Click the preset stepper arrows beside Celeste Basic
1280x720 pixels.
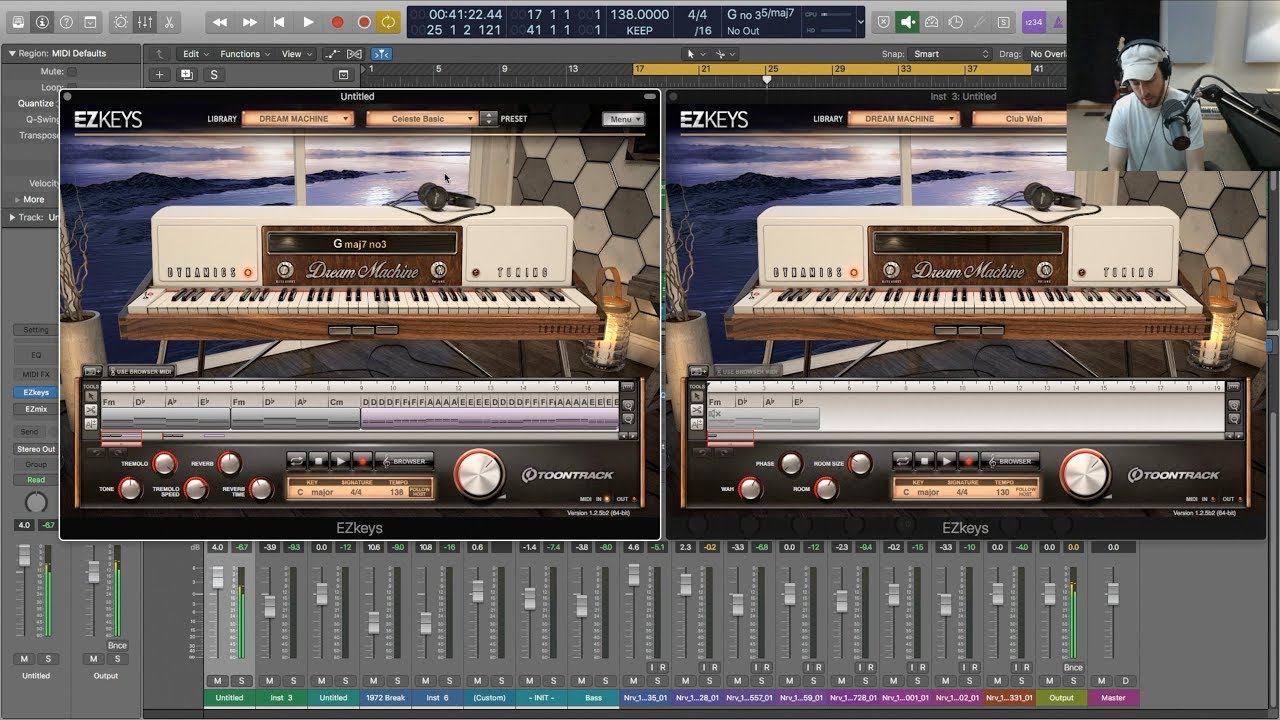pyautogui.click(x=488, y=118)
